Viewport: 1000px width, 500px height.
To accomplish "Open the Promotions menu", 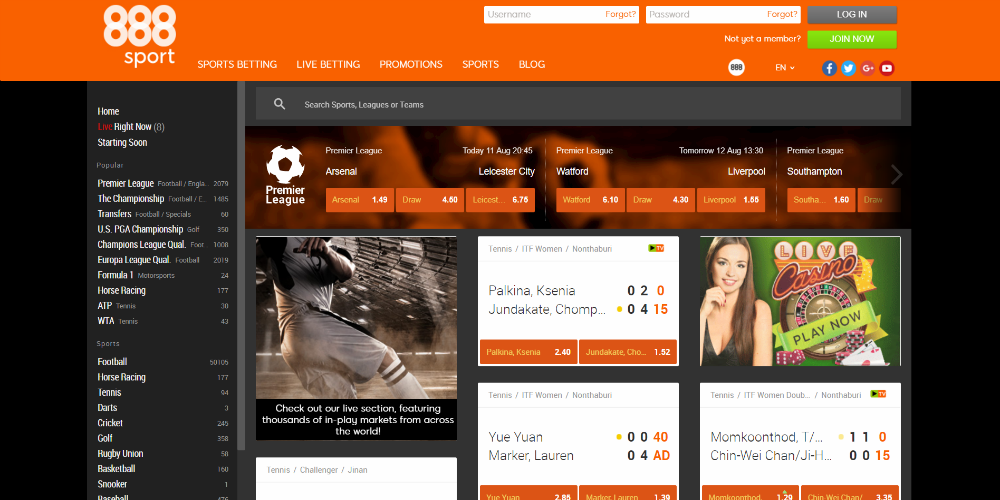I will pyautogui.click(x=411, y=64).
